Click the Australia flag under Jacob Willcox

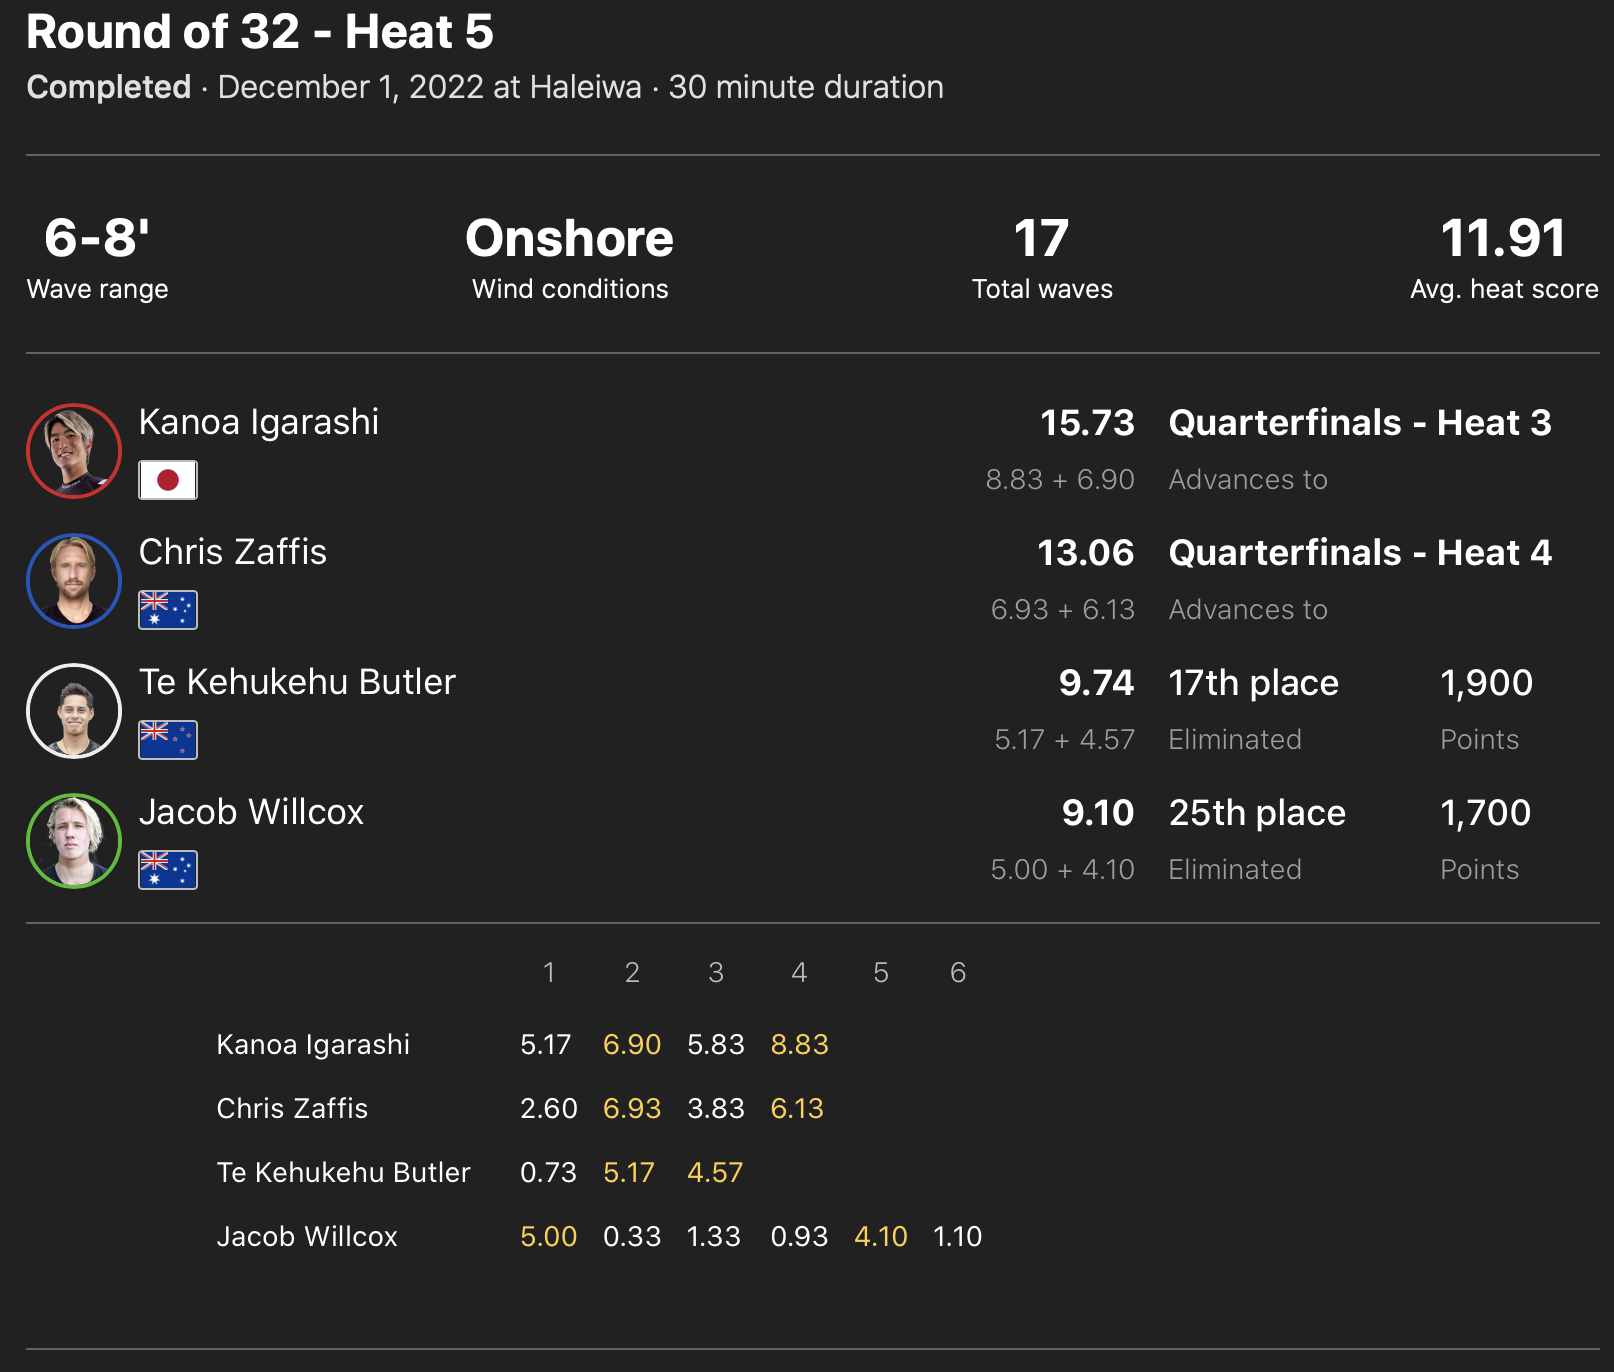click(x=168, y=870)
